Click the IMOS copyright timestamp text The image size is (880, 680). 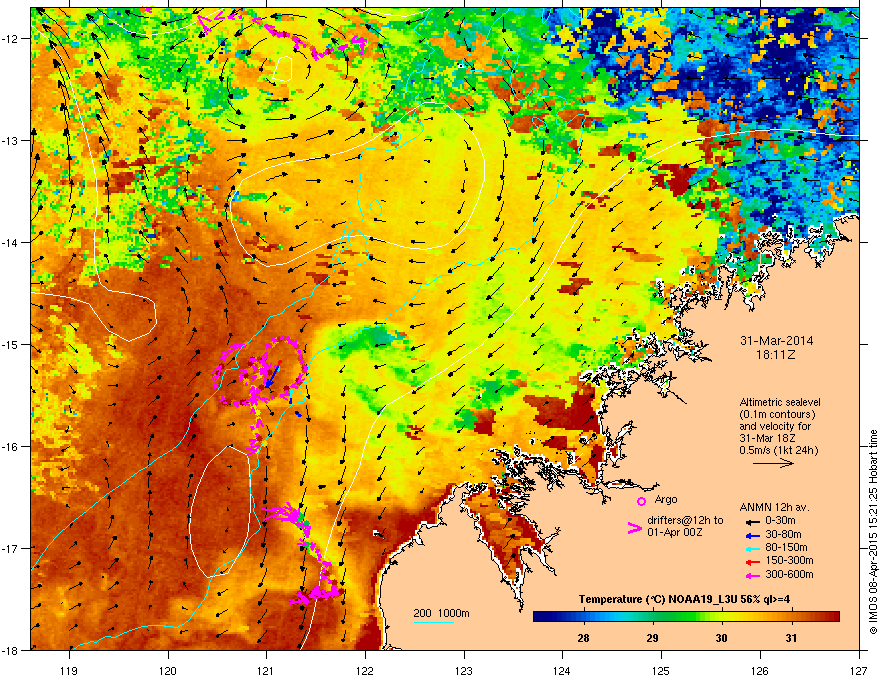click(x=873, y=531)
